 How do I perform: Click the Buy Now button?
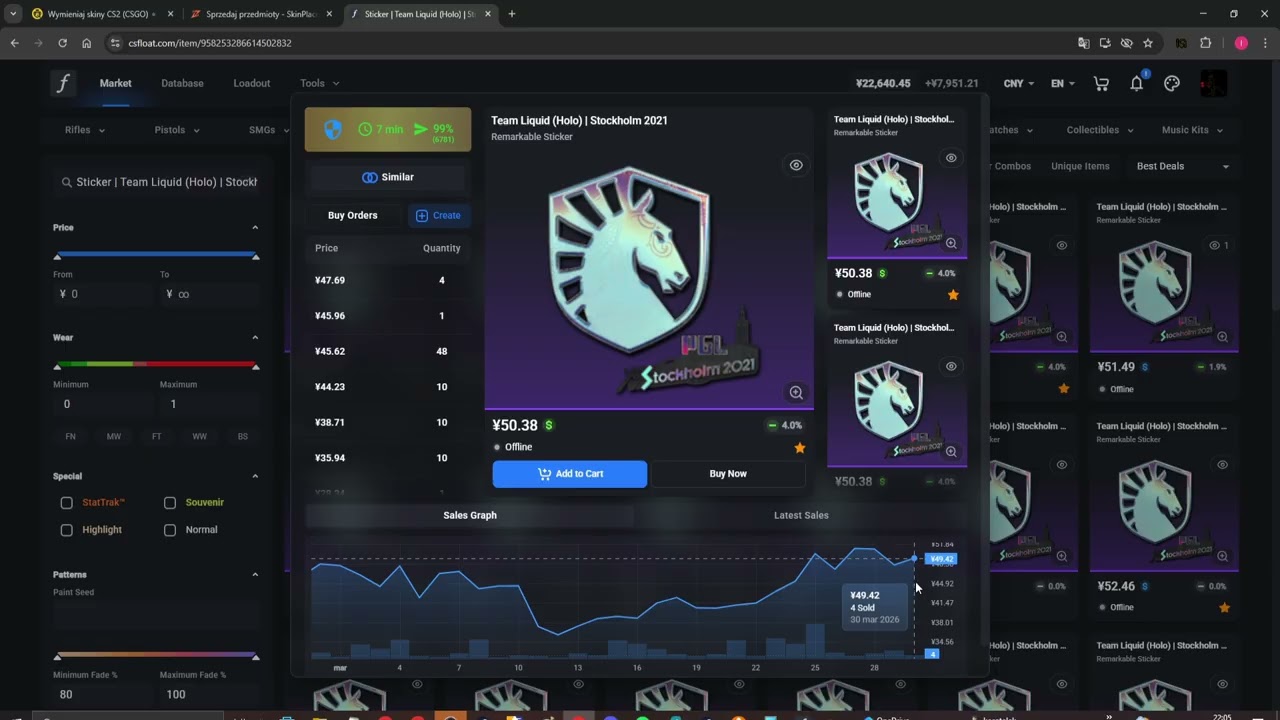click(x=728, y=474)
